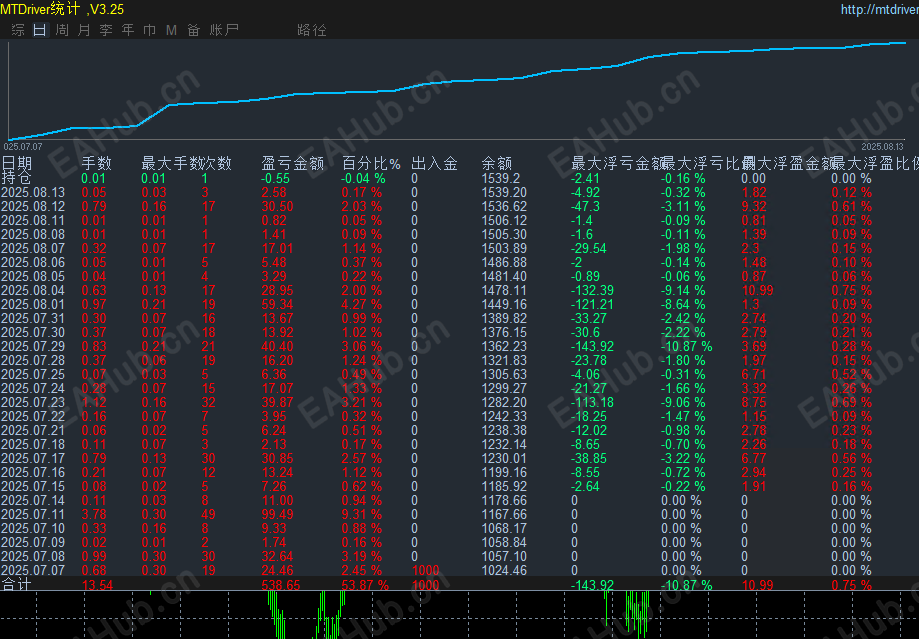The image size is (919, 639).
Task: Open the 备 tab
Action: (193, 30)
